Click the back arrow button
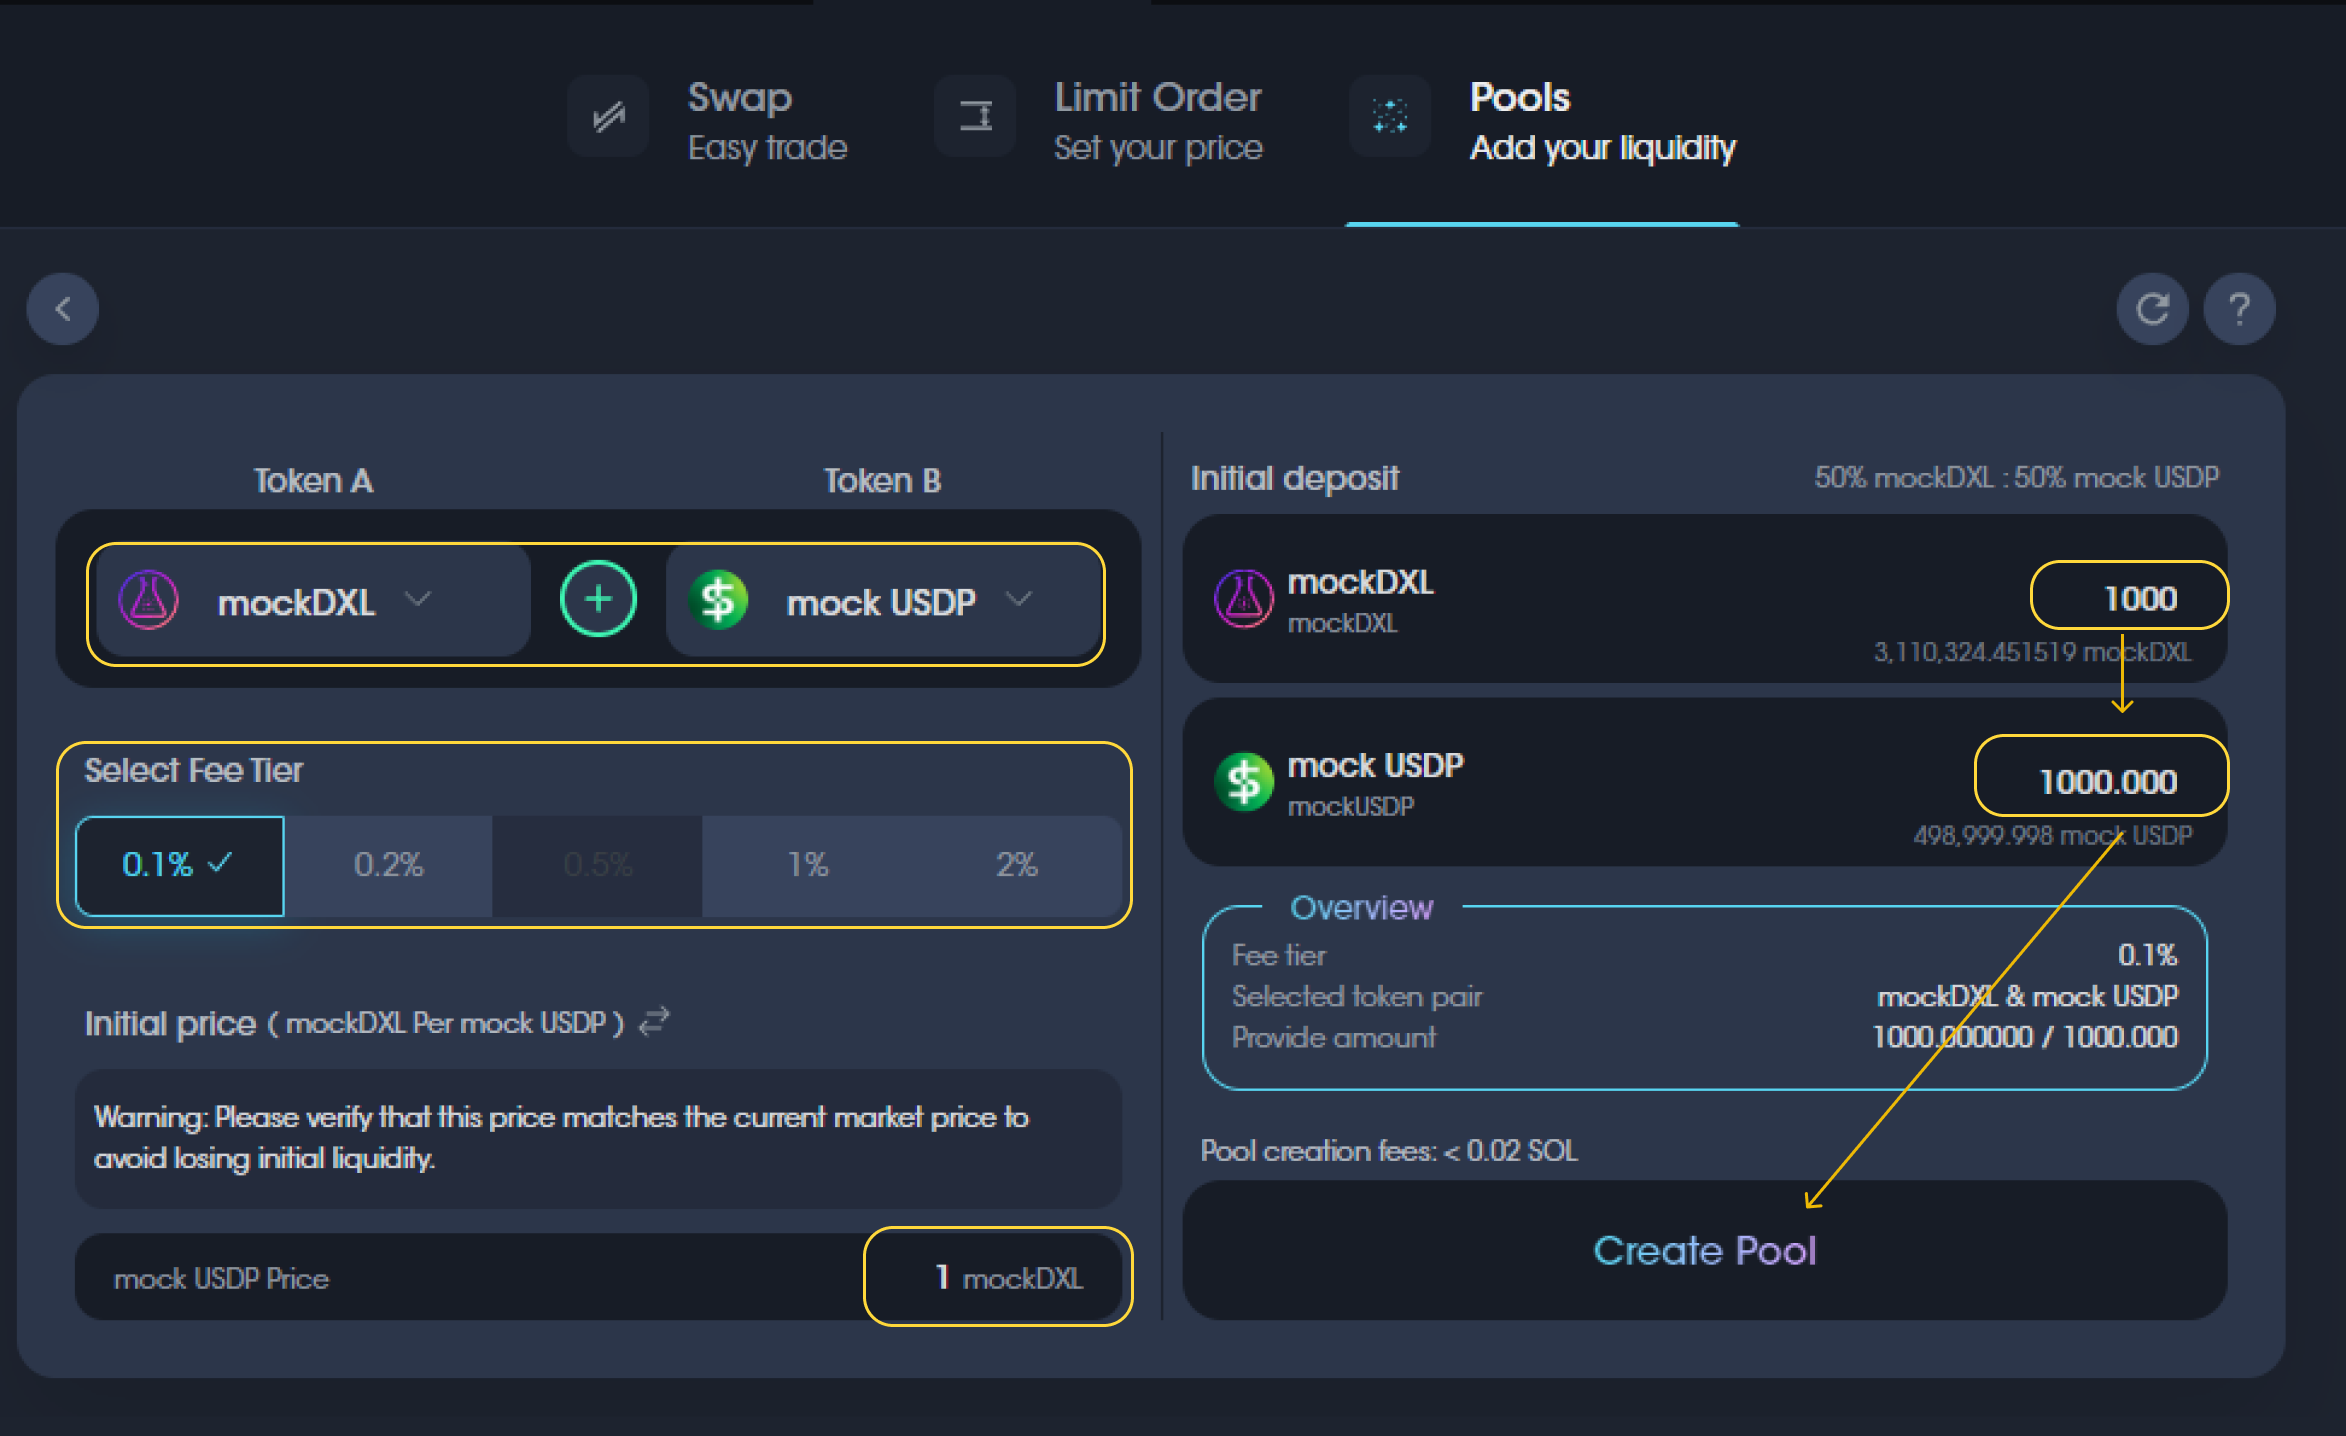The image size is (2346, 1436). pos(62,309)
